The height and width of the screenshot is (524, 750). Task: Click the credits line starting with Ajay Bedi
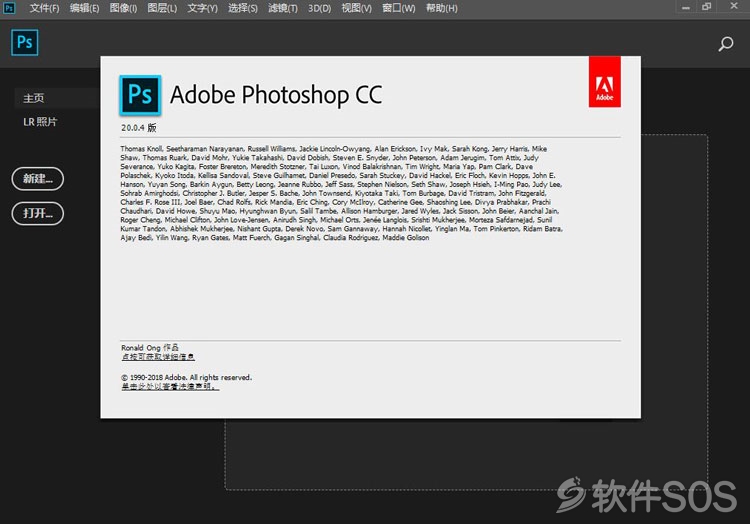[x=275, y=238]
